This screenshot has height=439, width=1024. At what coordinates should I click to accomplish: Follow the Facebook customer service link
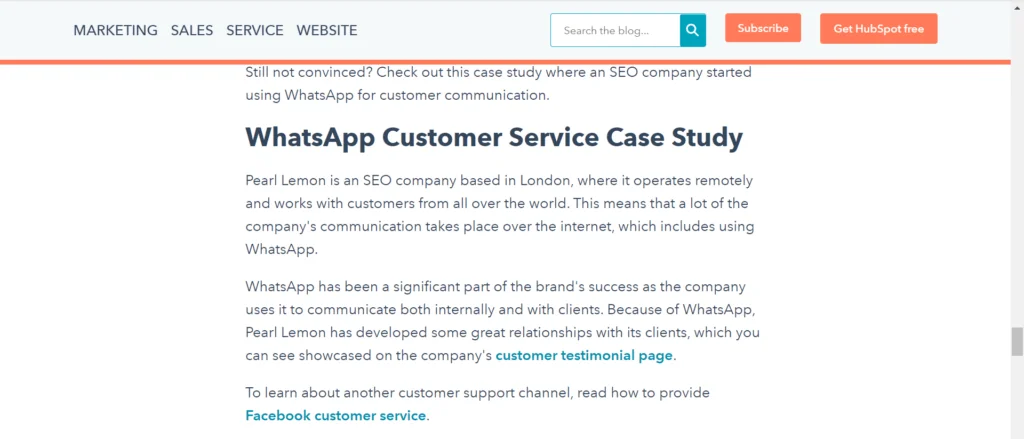(x=336, y=415)
